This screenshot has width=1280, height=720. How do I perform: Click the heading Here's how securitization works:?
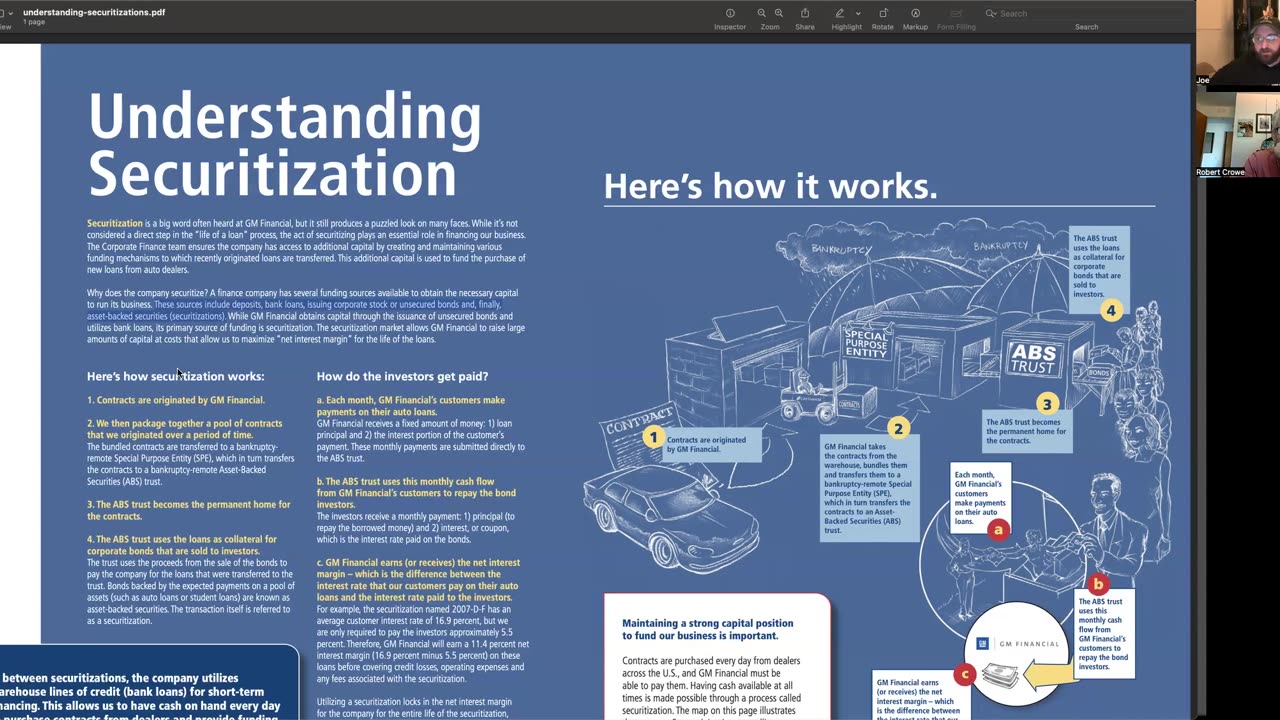(176, 376)
